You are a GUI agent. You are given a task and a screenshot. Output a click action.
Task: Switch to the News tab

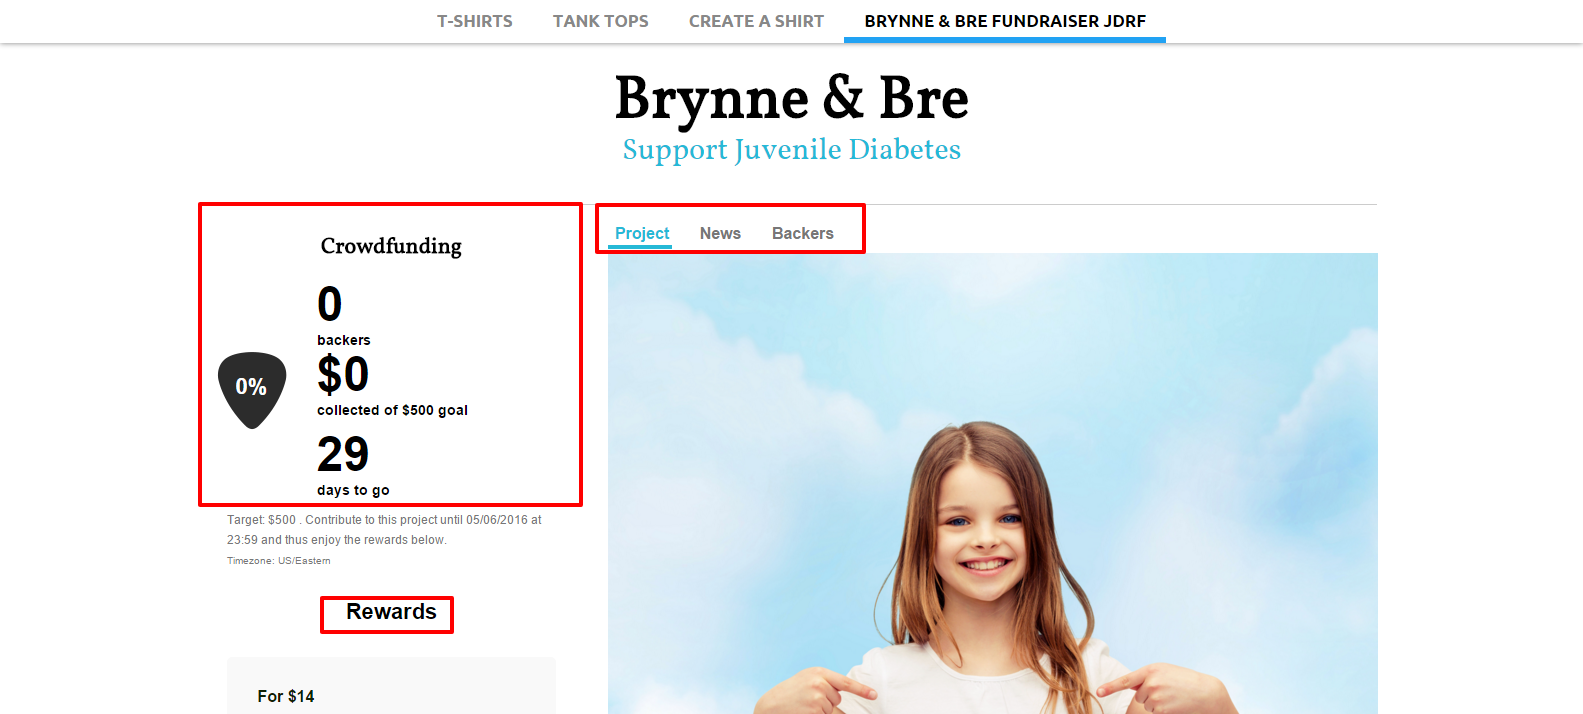[x=720, y=233]
